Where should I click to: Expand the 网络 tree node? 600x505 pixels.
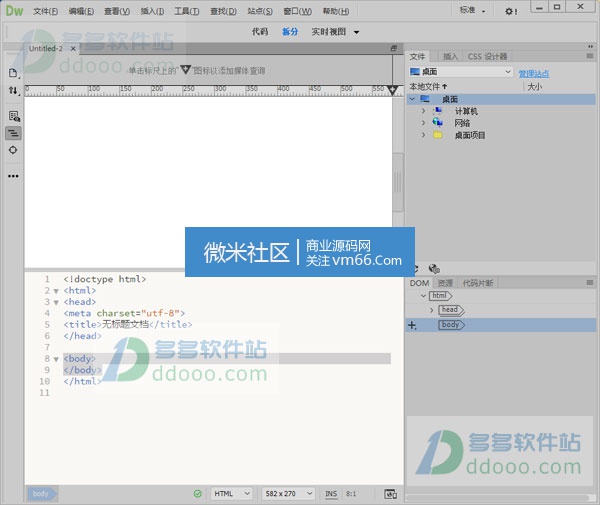tap(424, 123)
